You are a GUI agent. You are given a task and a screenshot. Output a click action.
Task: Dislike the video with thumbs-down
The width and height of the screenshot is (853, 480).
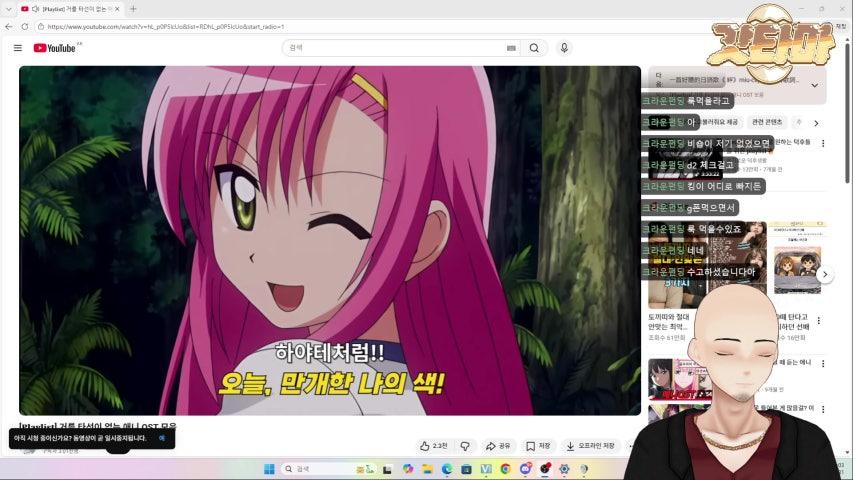pos(465,446)
